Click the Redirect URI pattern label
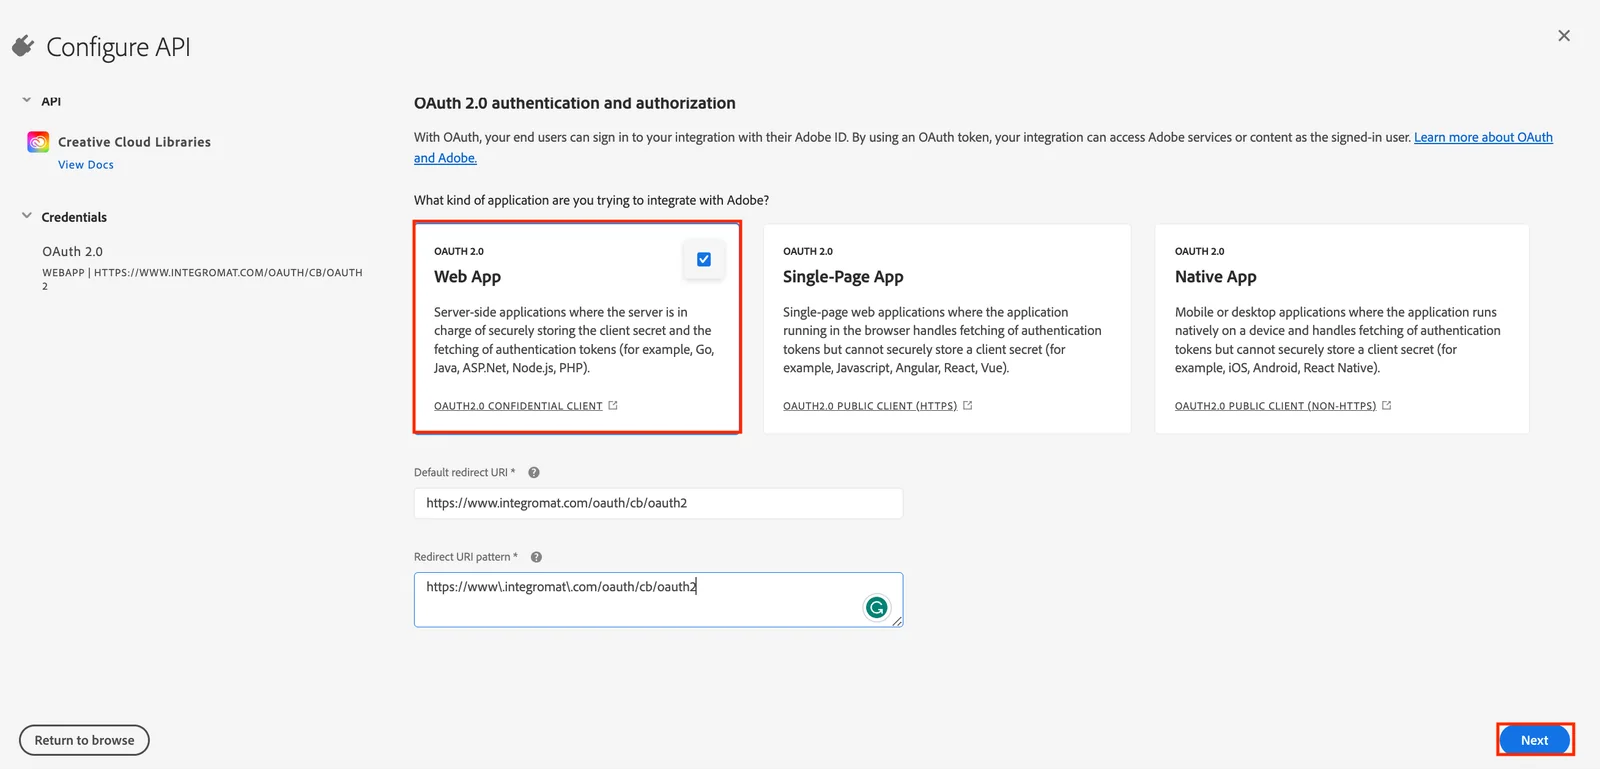Viewport: 1600px width, 769px height. click(x=466, y=557)
